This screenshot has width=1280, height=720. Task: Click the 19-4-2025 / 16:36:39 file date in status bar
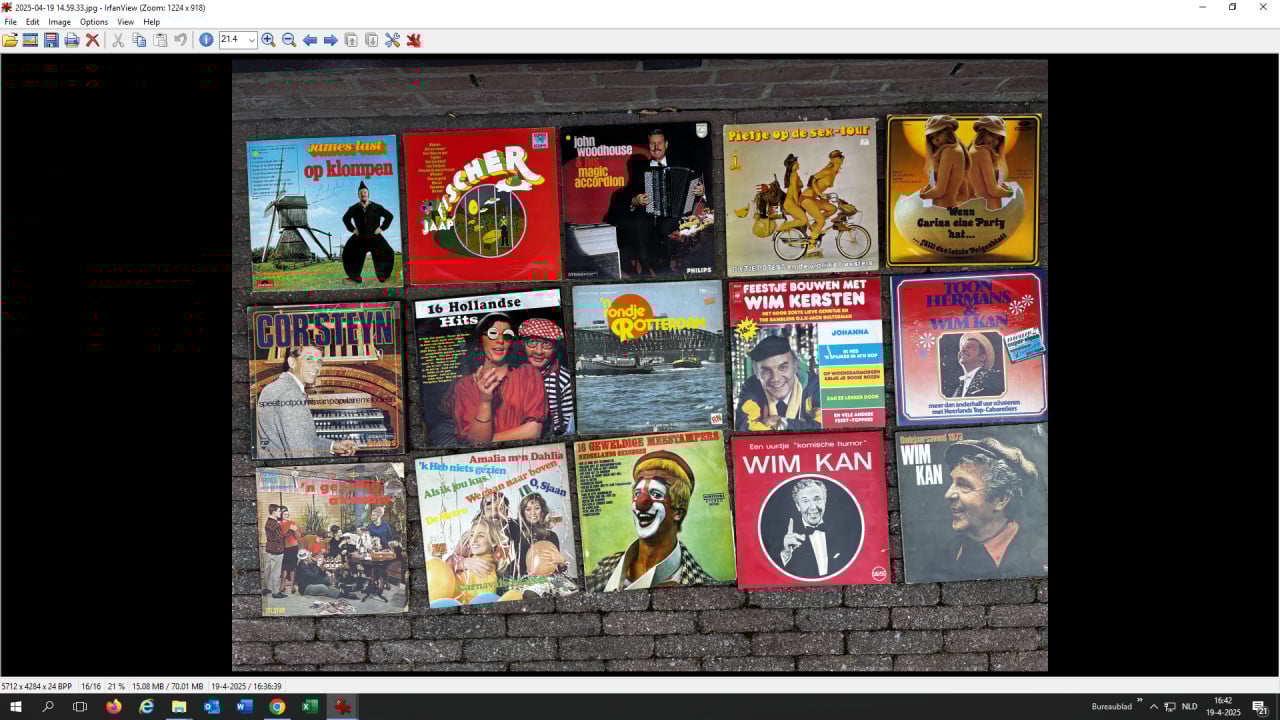point(246,686)
